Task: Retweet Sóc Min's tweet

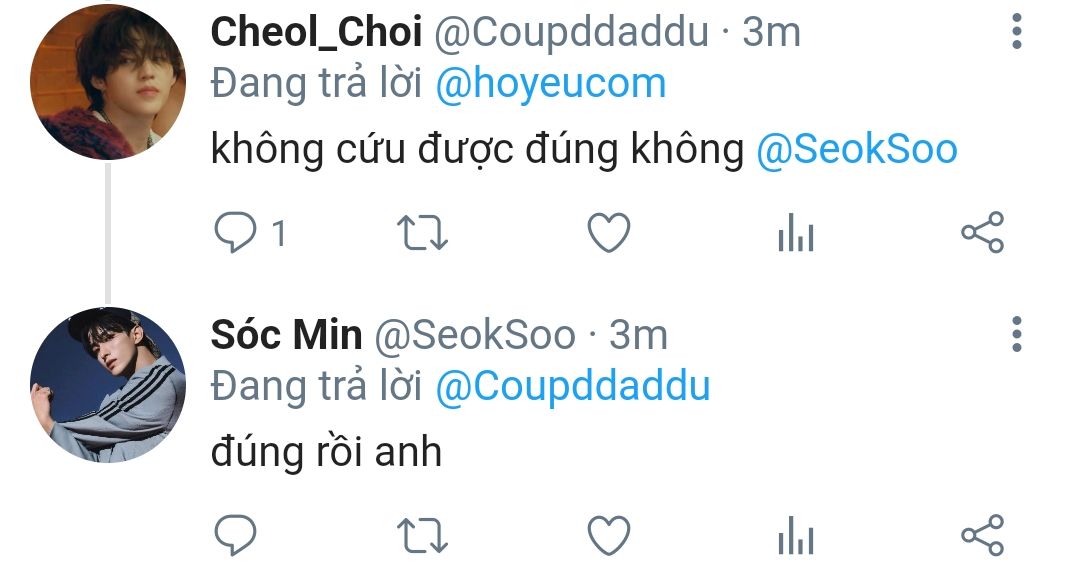Action: (x=422, y=536)
